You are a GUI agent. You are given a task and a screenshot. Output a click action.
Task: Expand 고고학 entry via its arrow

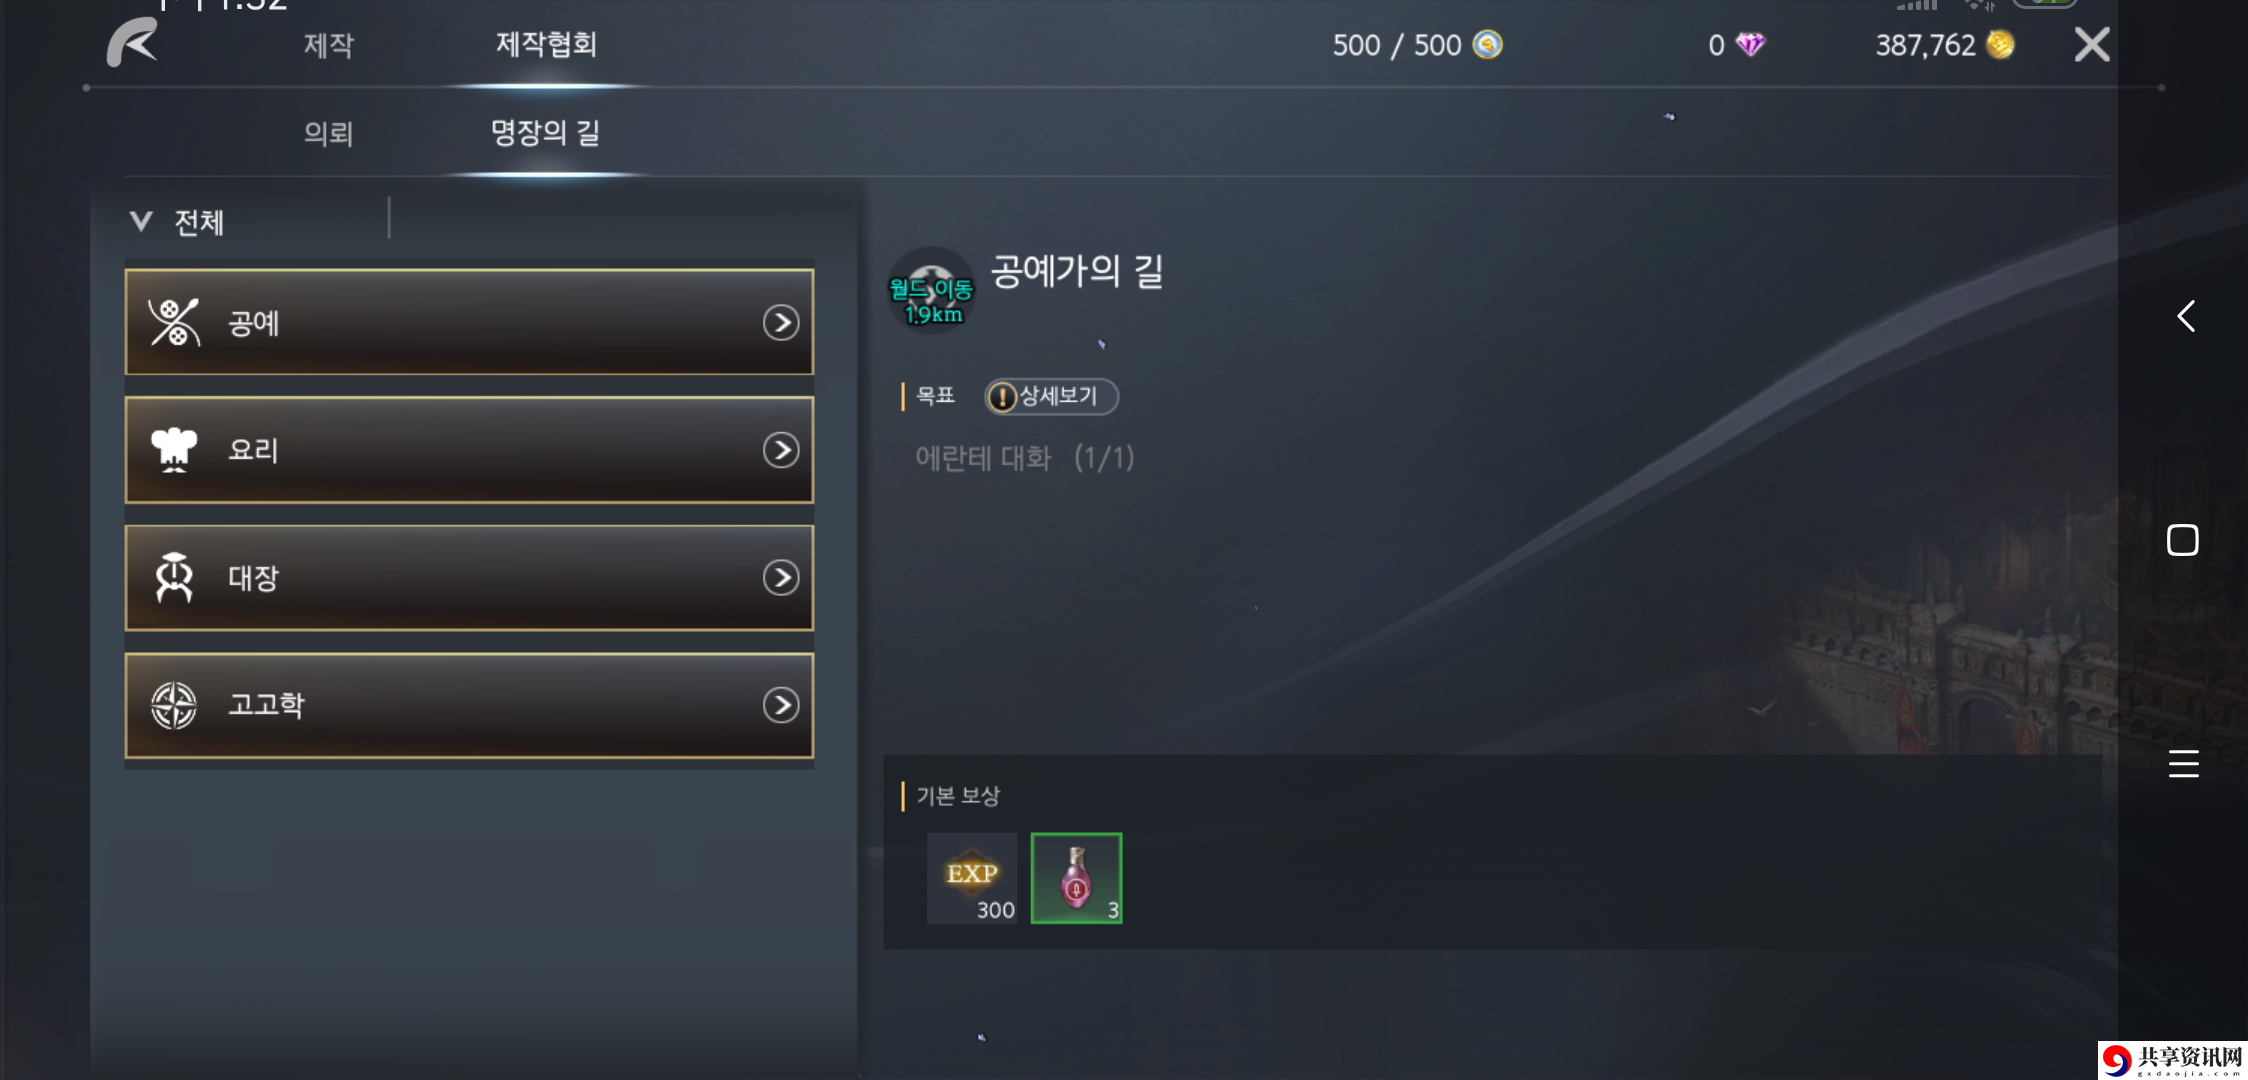pos(781,705)
